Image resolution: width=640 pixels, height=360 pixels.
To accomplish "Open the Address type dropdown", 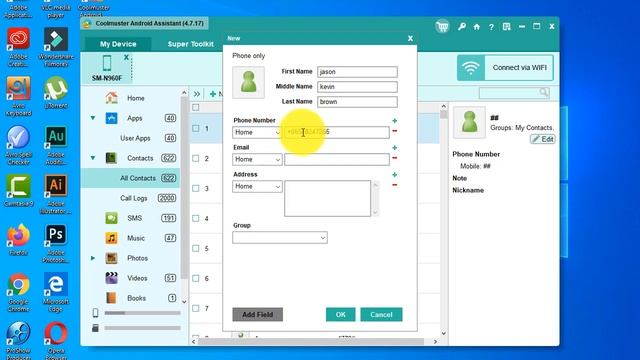I will coord(257,187).
